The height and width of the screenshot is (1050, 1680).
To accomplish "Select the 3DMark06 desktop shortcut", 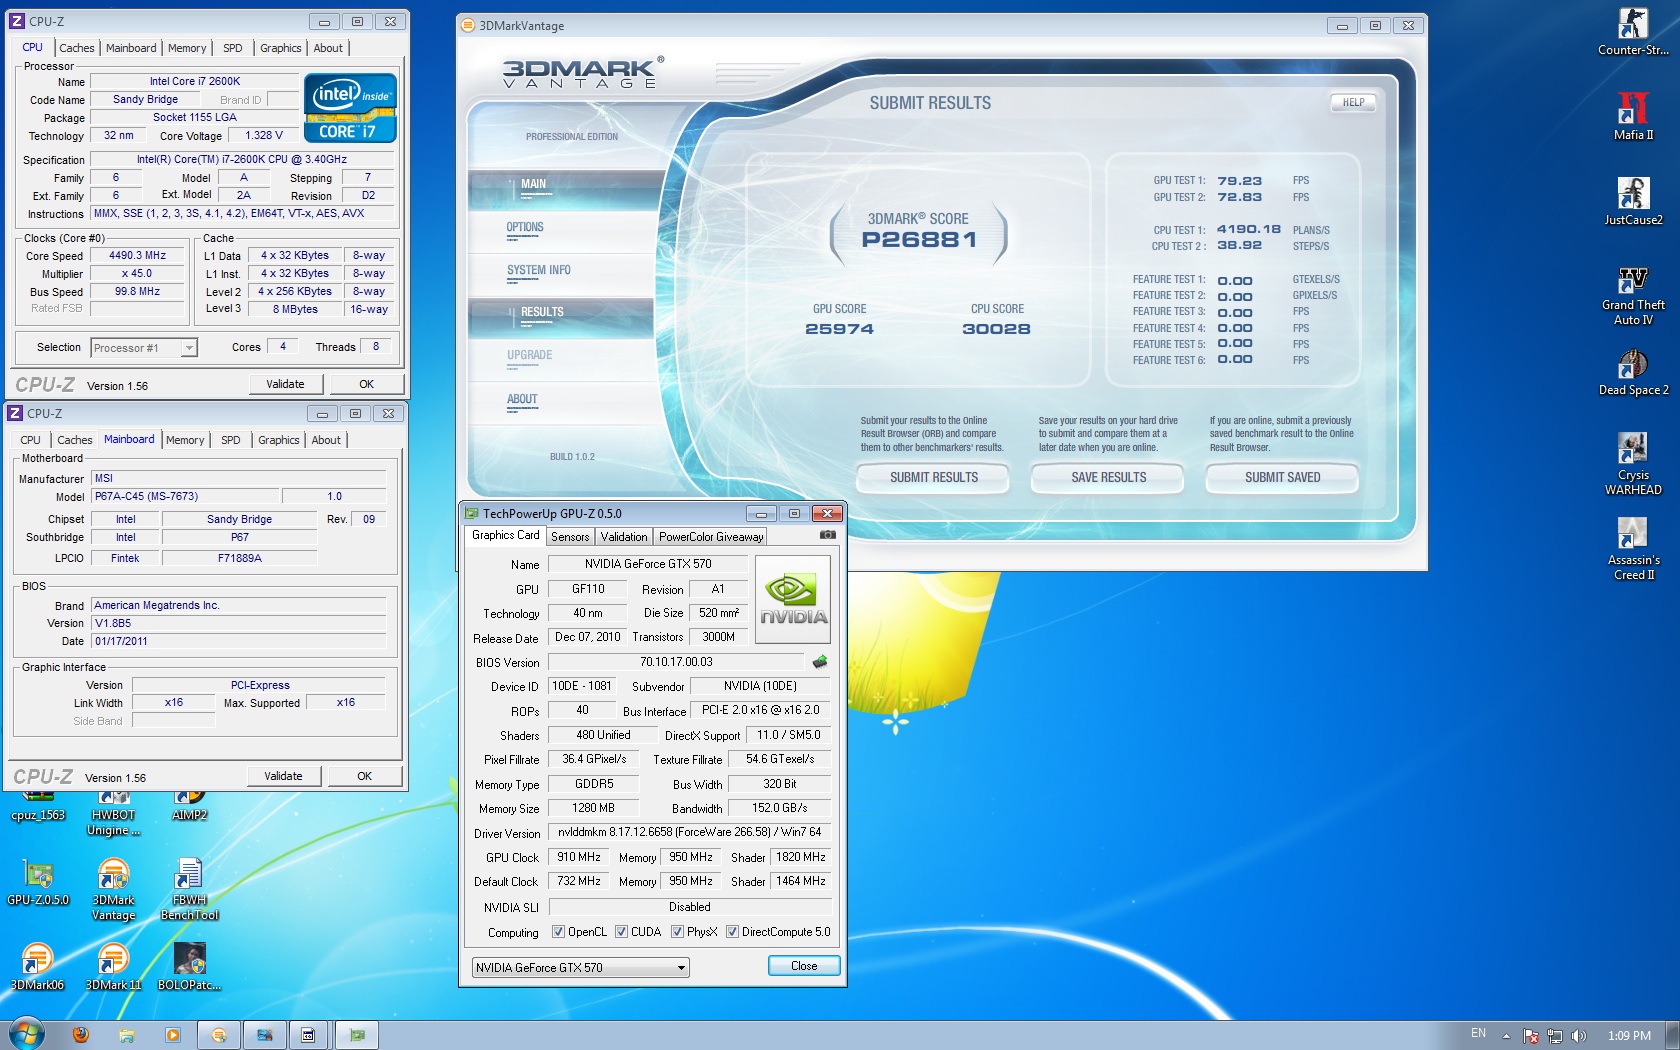I will click(x=37, y=966).
